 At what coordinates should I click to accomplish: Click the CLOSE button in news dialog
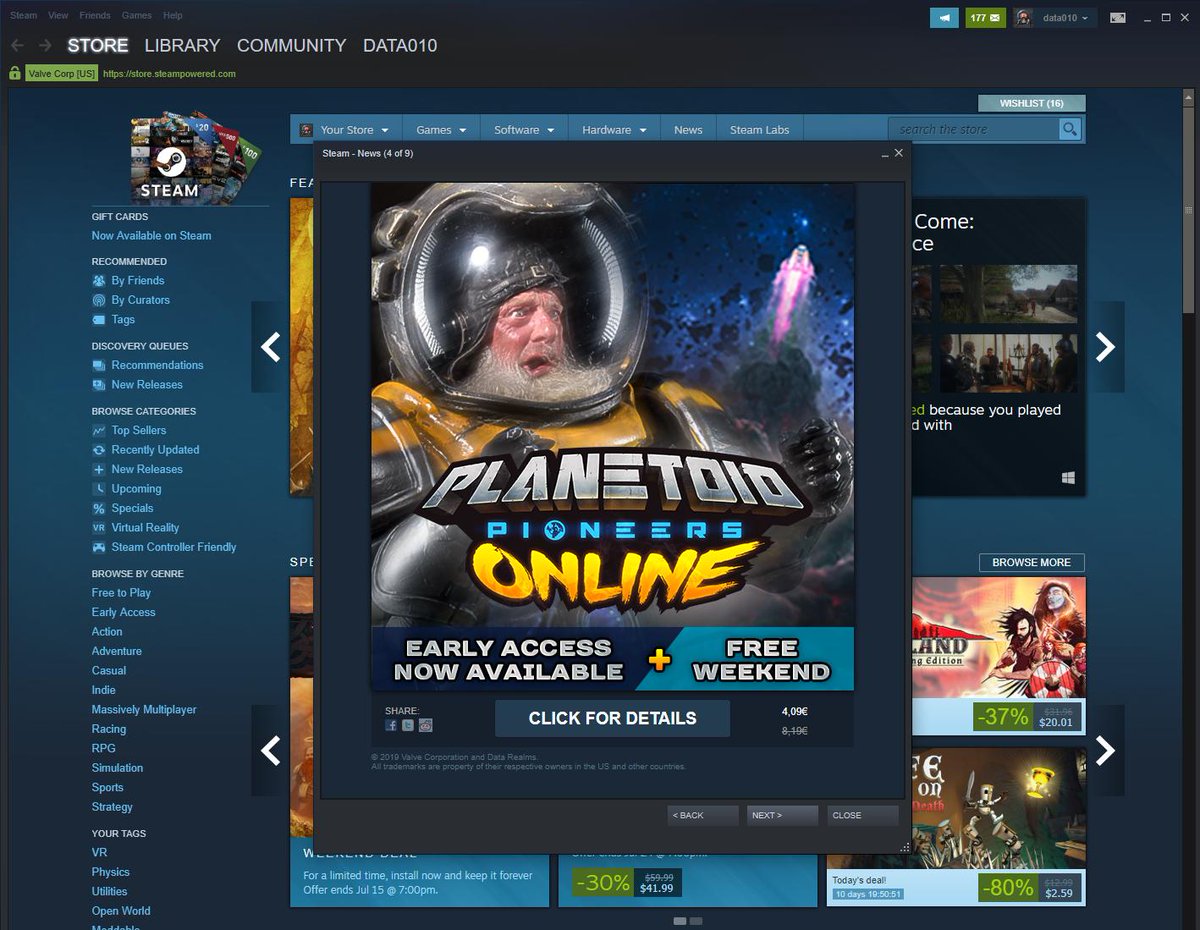(863, 815)
